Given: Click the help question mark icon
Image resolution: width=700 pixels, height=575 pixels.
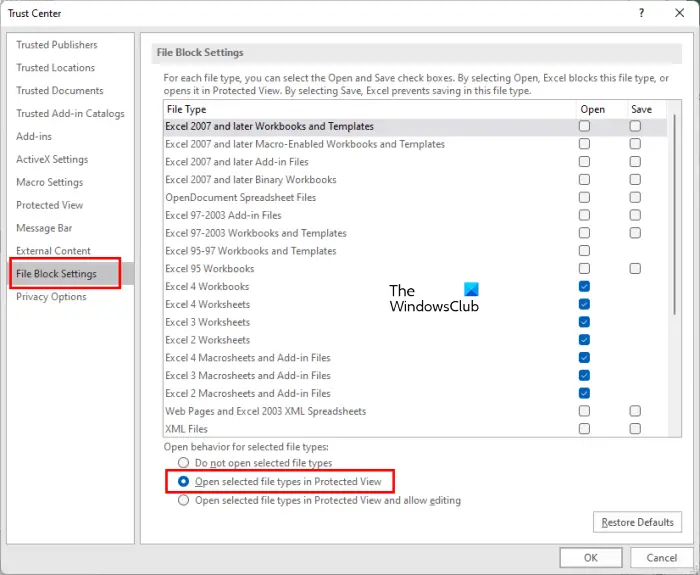Looking at the screenshot, I should (641, 13).
